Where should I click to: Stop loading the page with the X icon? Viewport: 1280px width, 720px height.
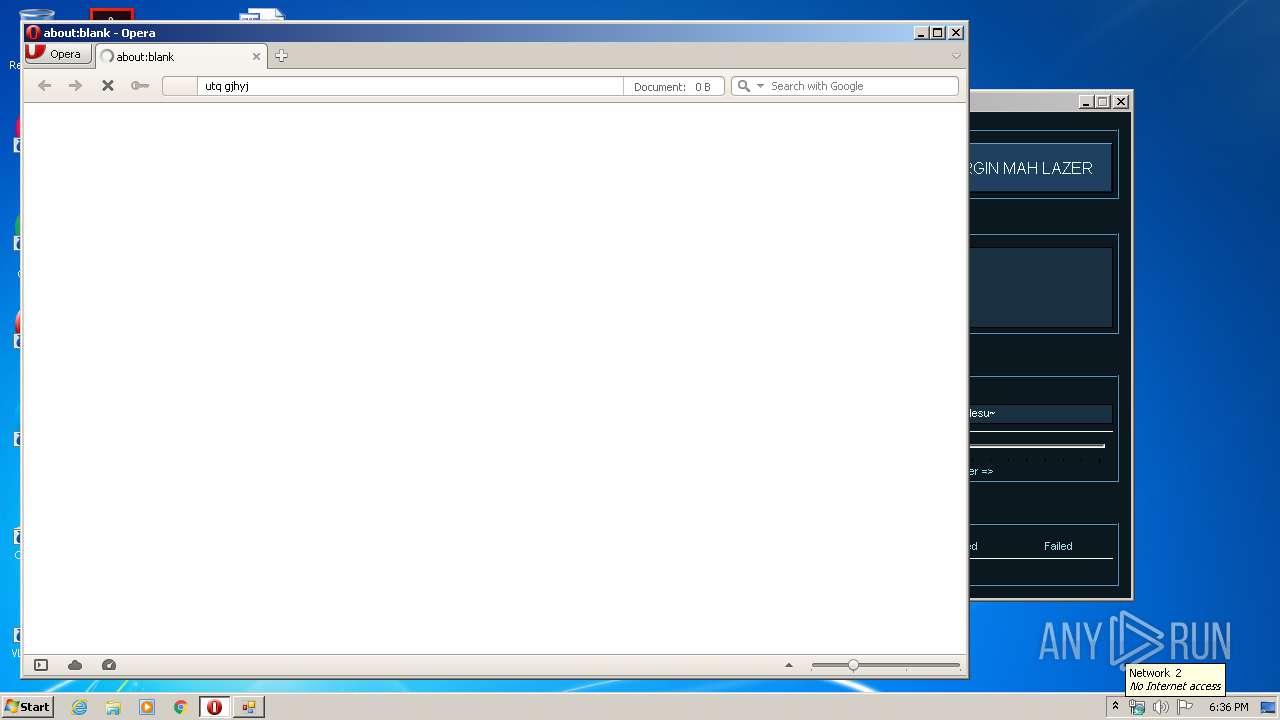click(108, 86)
